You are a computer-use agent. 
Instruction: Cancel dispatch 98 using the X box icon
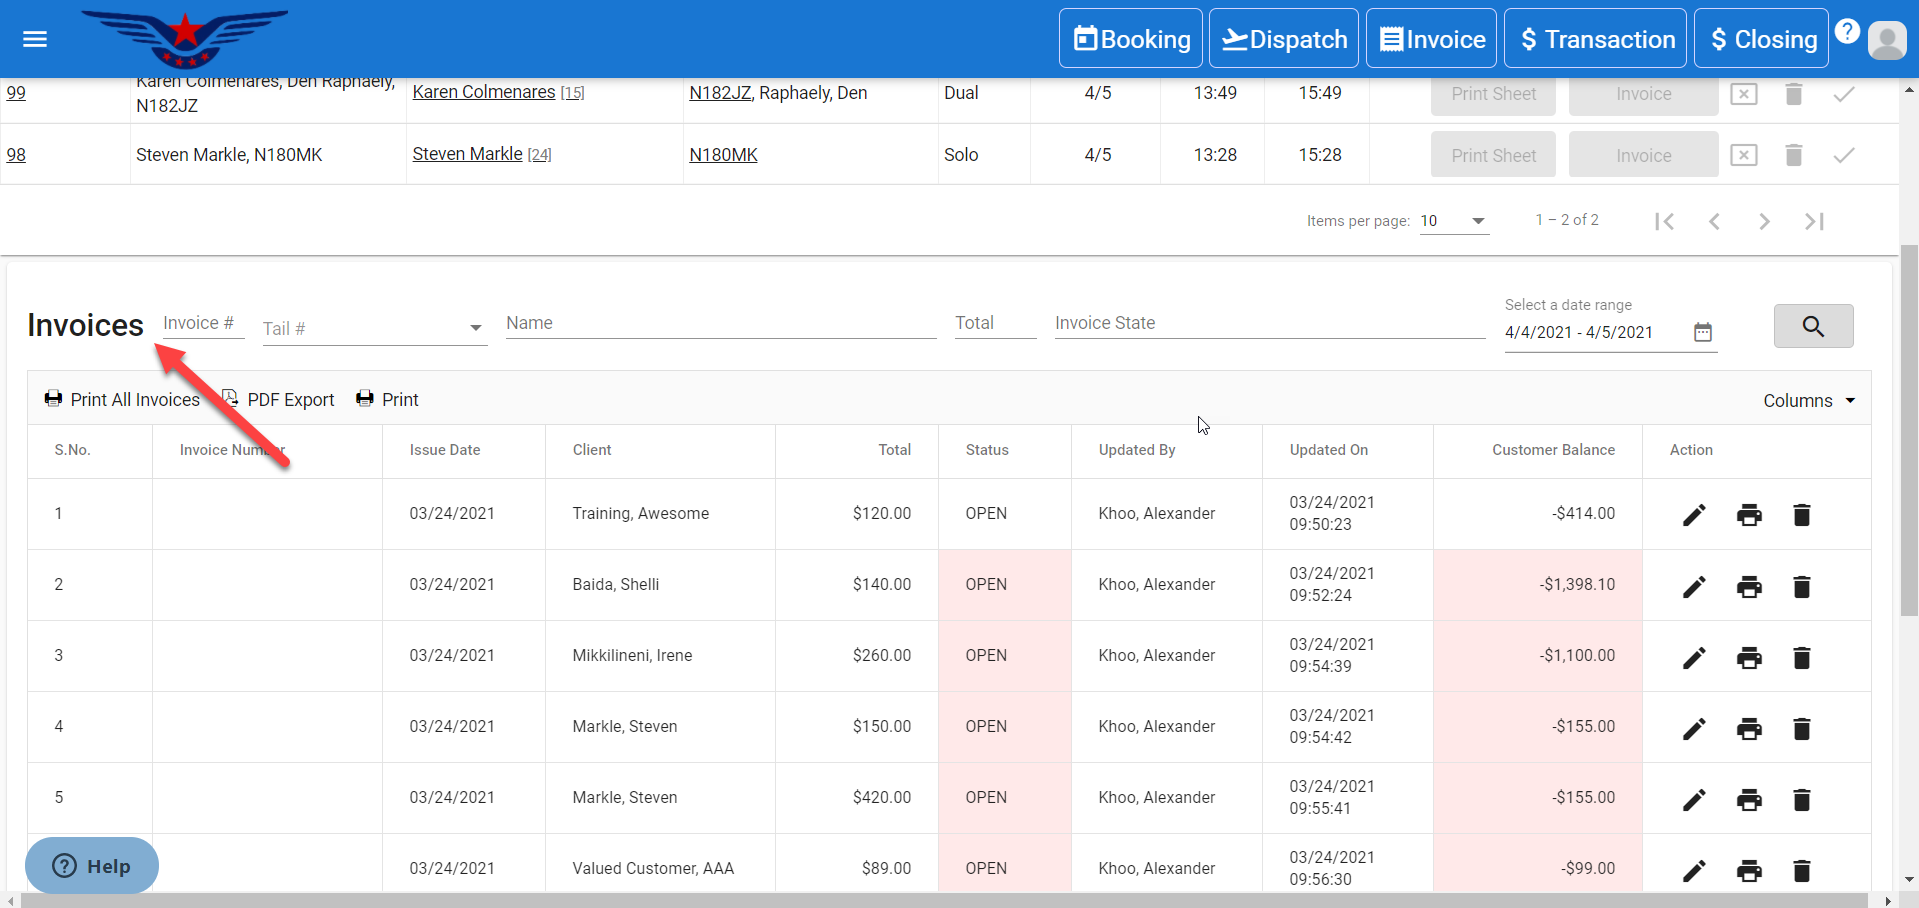click(x=1743, y=155)
